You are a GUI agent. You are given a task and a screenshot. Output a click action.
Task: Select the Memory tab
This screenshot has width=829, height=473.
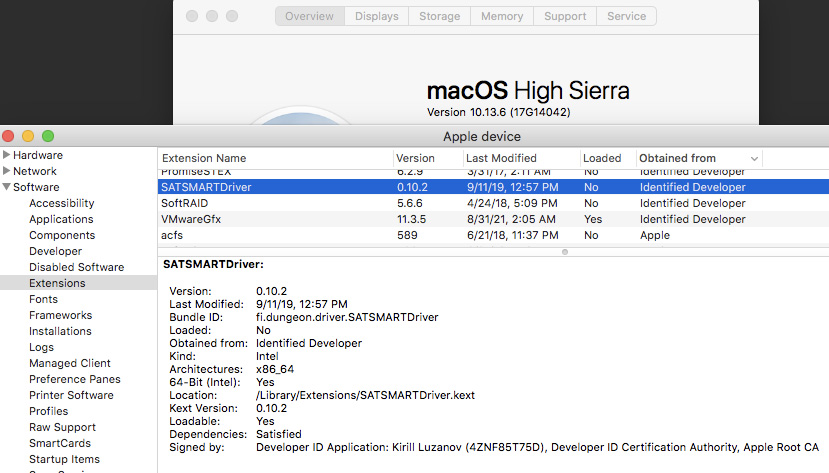[x=501, y=16]
